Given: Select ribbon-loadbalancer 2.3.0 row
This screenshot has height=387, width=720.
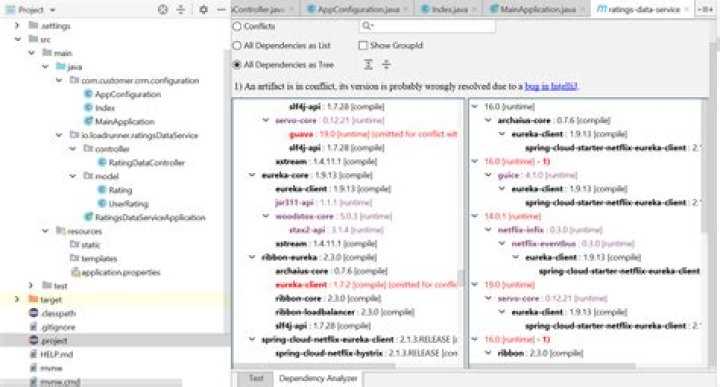Looking at the screenshot, I should point(344,312).
